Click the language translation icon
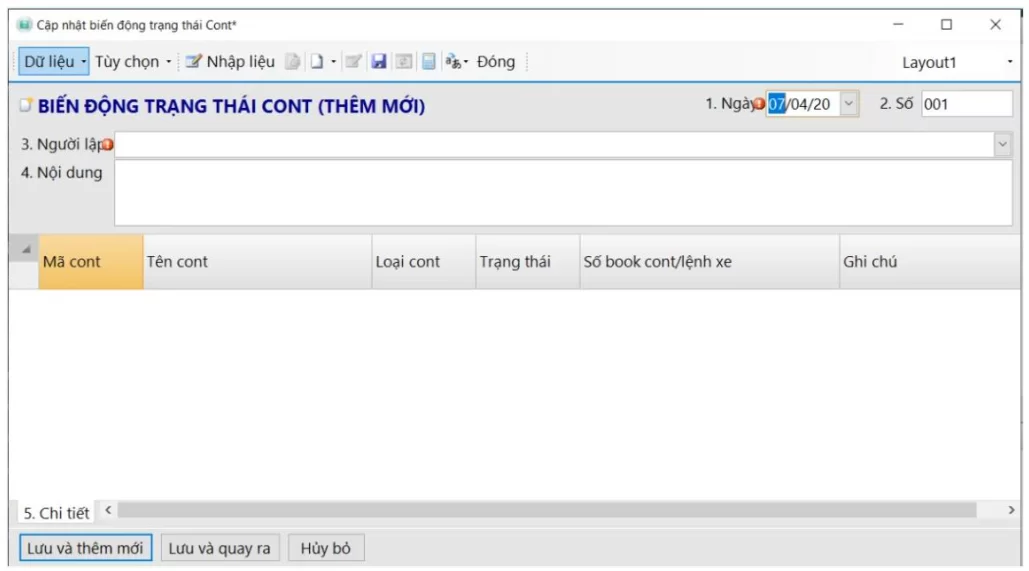 coord(453,62)
